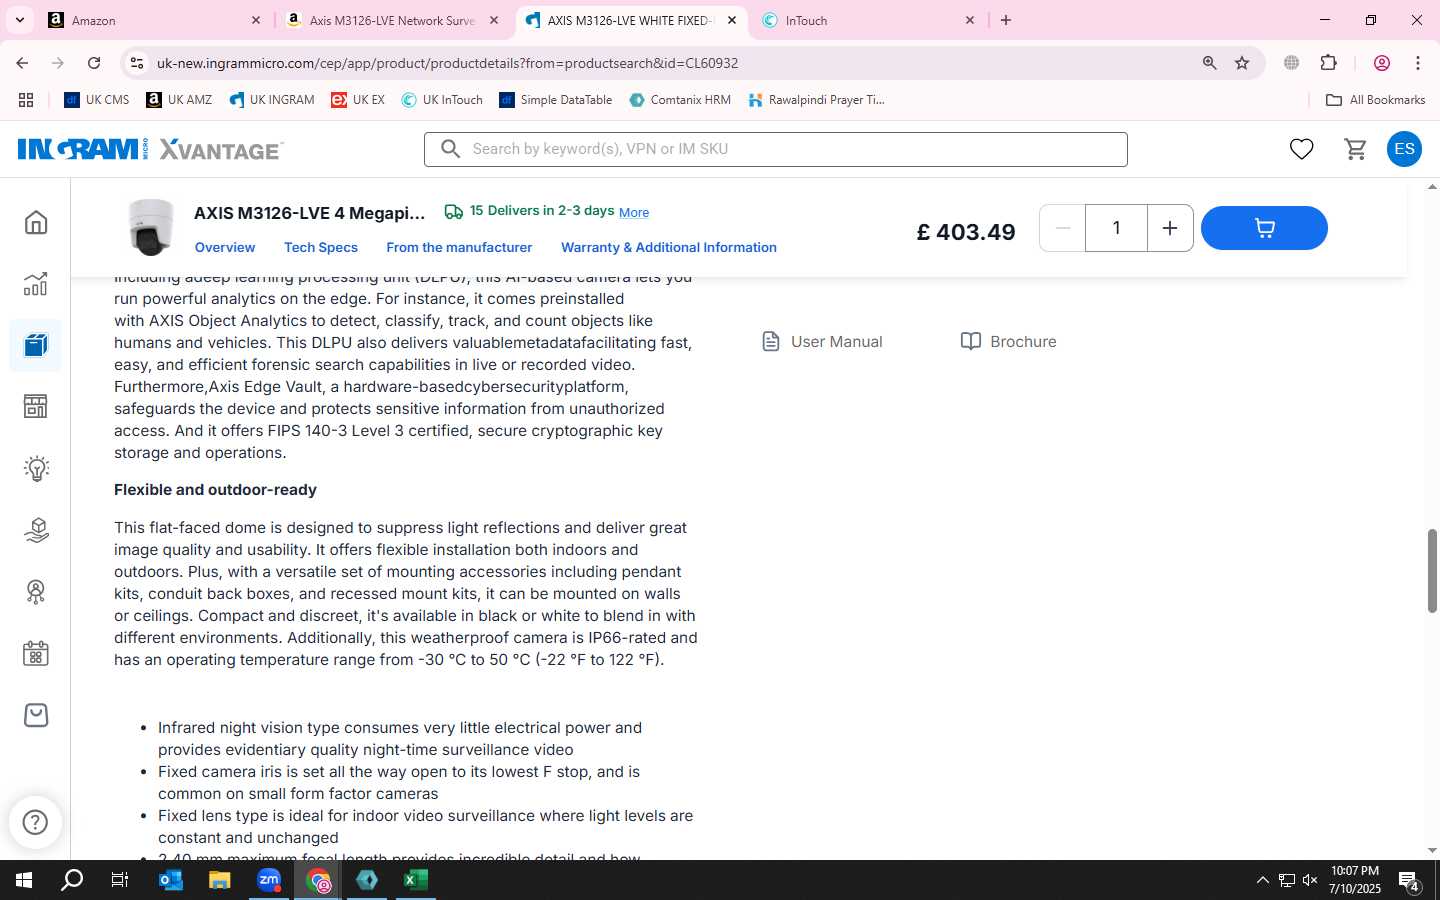Open the page zoom magnifier icon
Viewport: 1440px width, 900px height.
(x=1209, y=63)
